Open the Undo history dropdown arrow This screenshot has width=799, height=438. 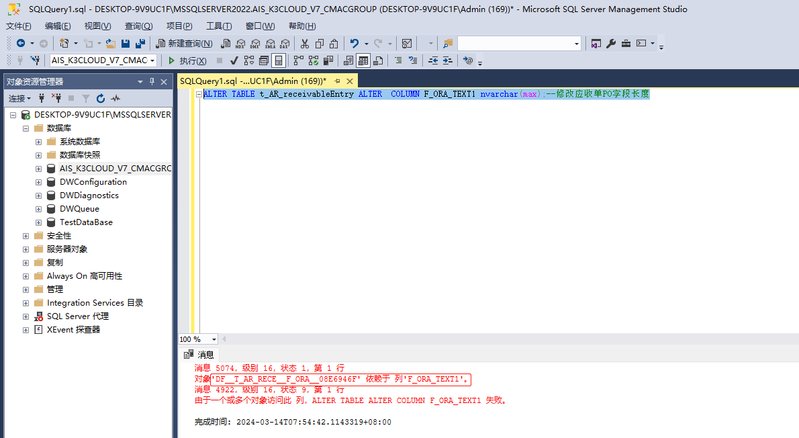pos(366,43)
